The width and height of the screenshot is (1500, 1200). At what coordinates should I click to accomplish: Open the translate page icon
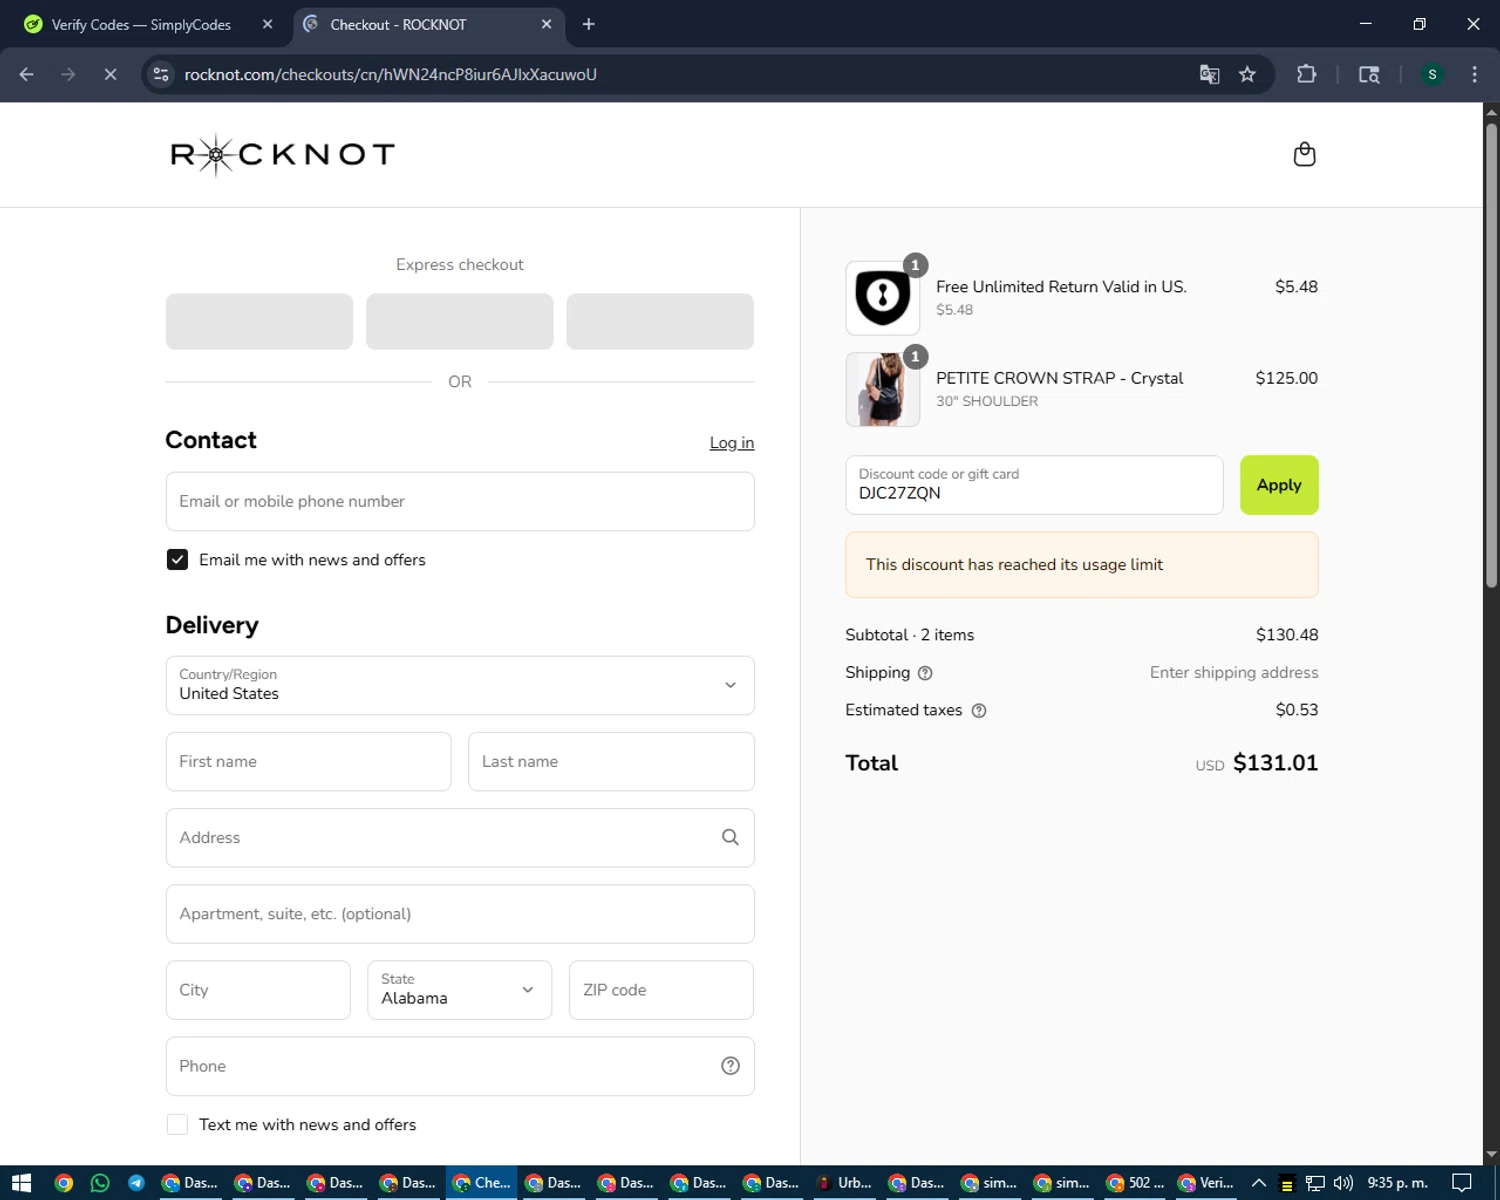[1209, 74]
